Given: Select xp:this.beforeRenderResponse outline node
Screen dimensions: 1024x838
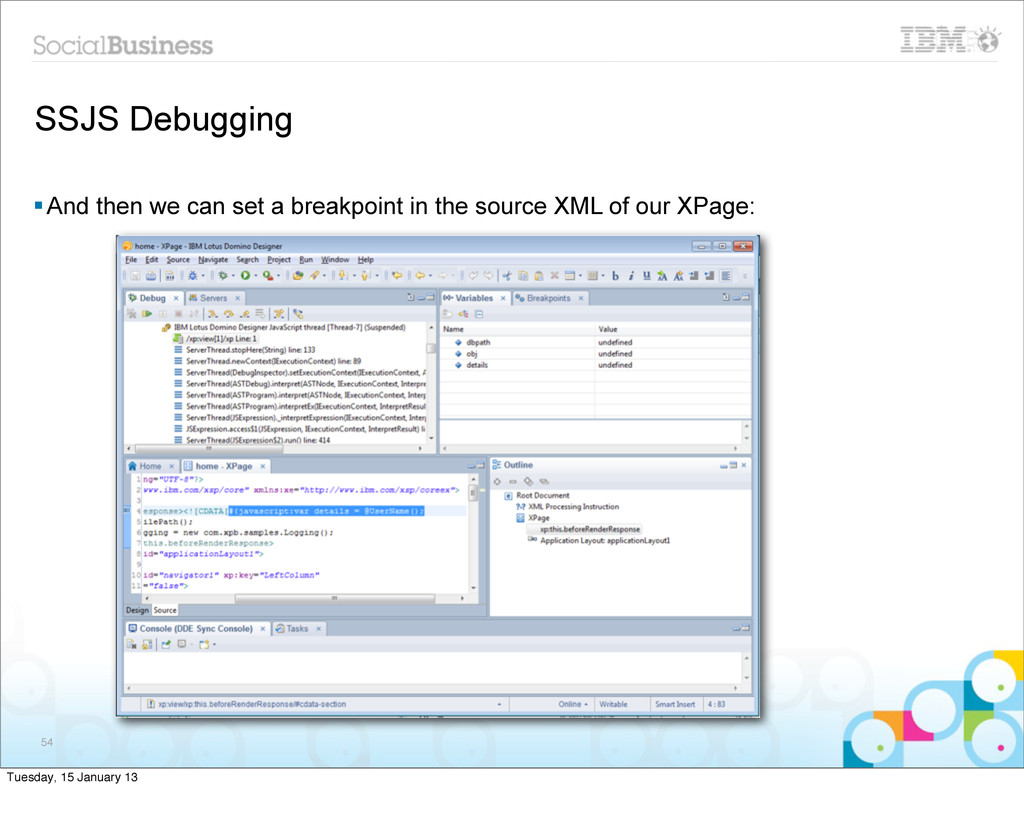Looking at the screenshot, I should pos(590,529).
